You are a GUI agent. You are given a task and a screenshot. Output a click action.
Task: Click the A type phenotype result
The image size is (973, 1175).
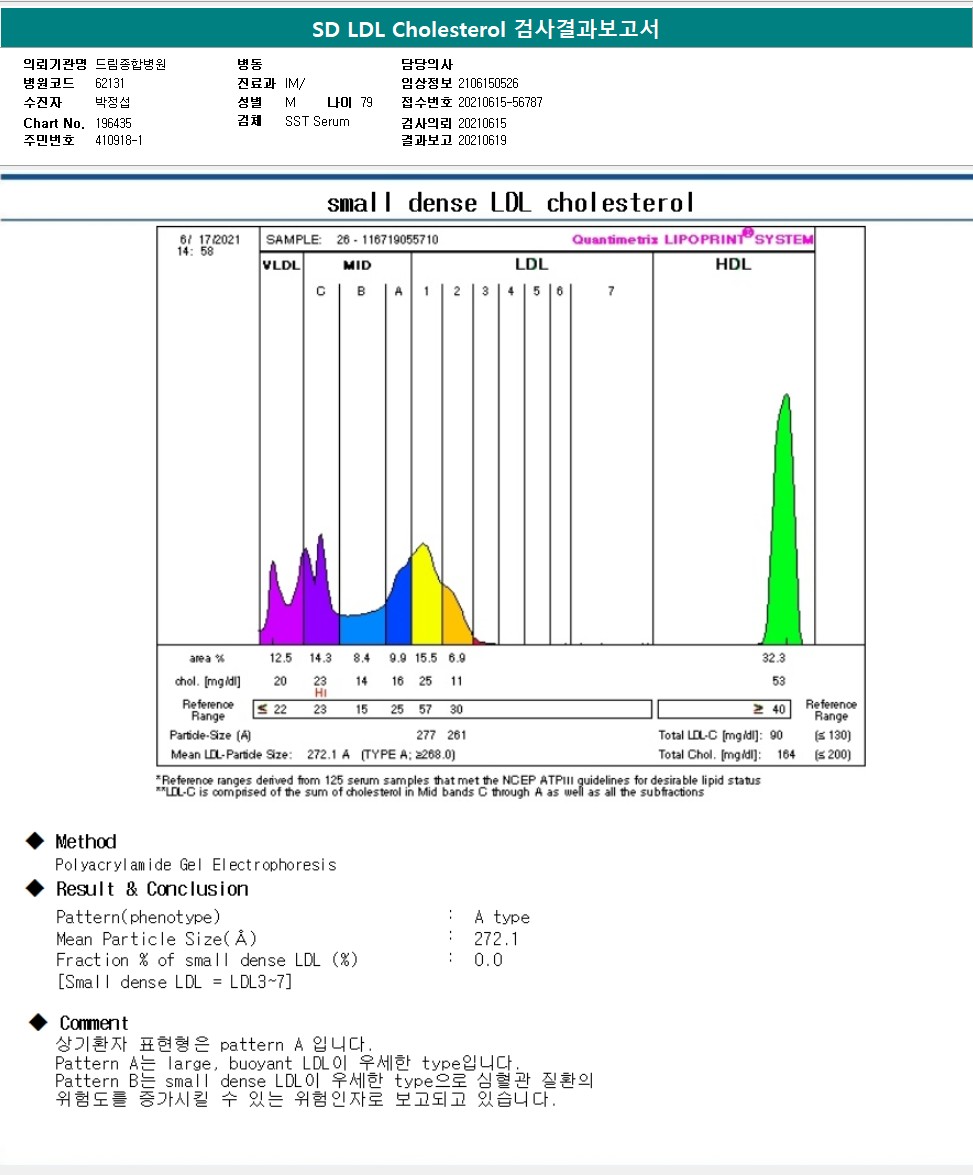(x=502, y=917)
